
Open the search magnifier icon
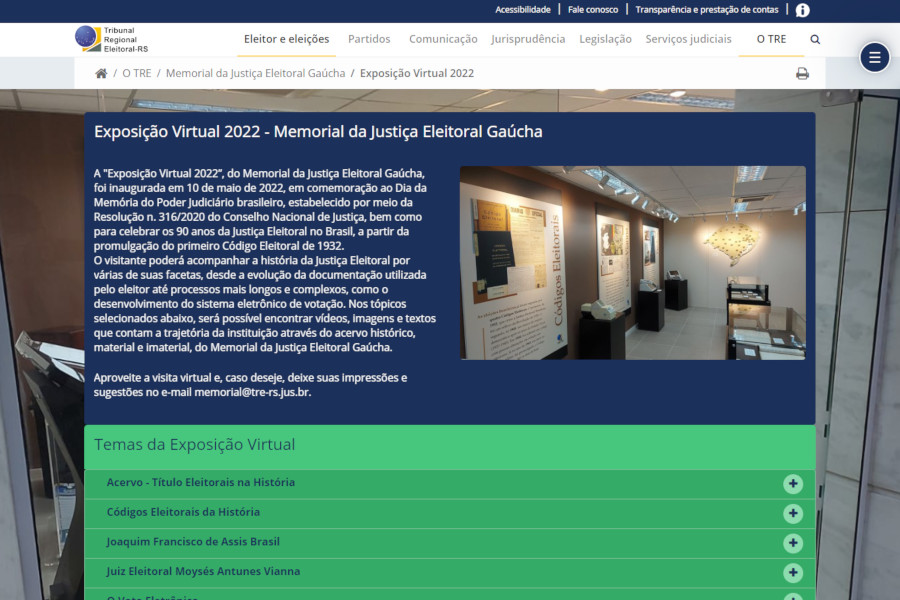pyautogui.click(x=815, y=40)
